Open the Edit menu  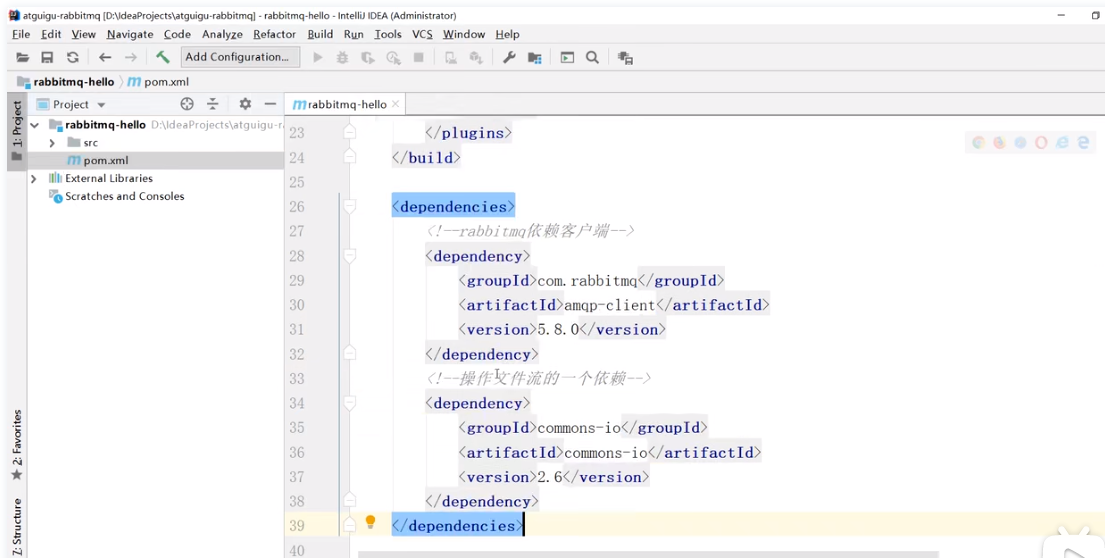point(51,34)
